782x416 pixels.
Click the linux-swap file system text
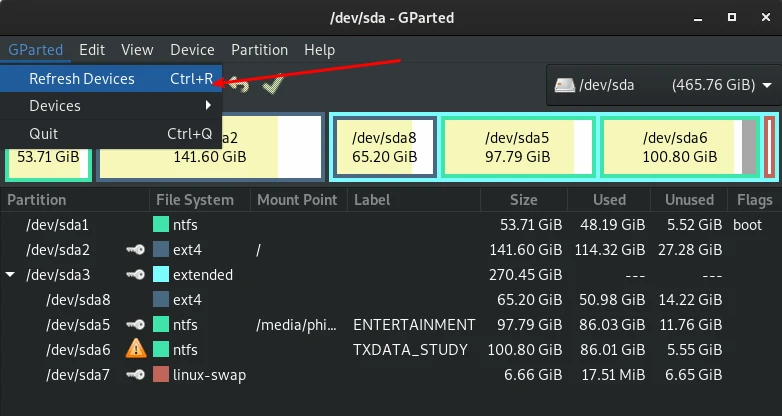tap(209, 375)
